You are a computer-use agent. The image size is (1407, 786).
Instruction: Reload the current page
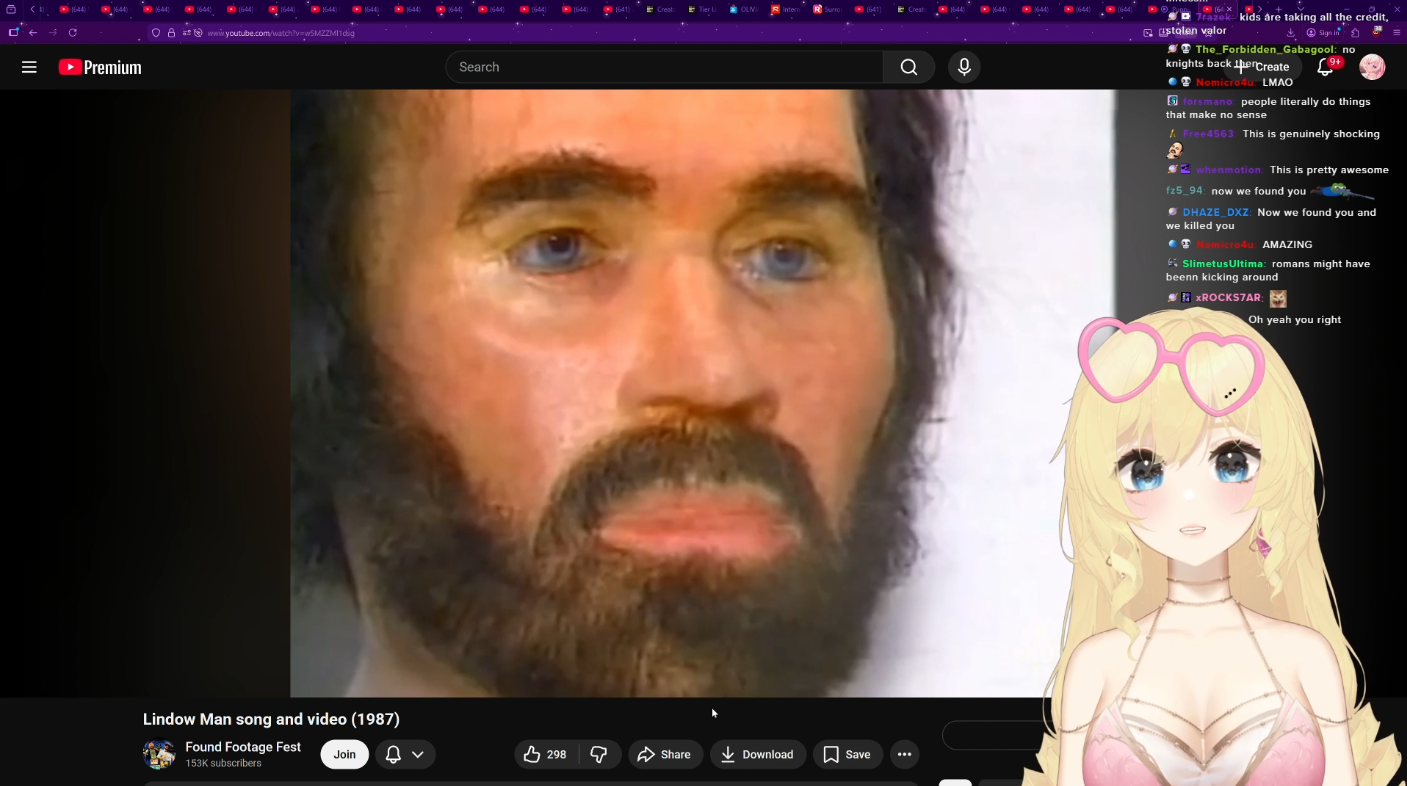click(x=73, y=33)
